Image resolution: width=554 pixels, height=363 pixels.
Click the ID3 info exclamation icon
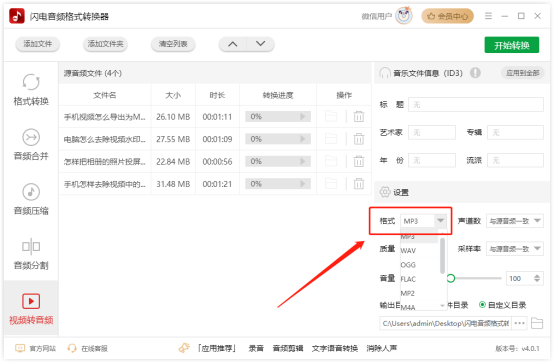point(475,73)
